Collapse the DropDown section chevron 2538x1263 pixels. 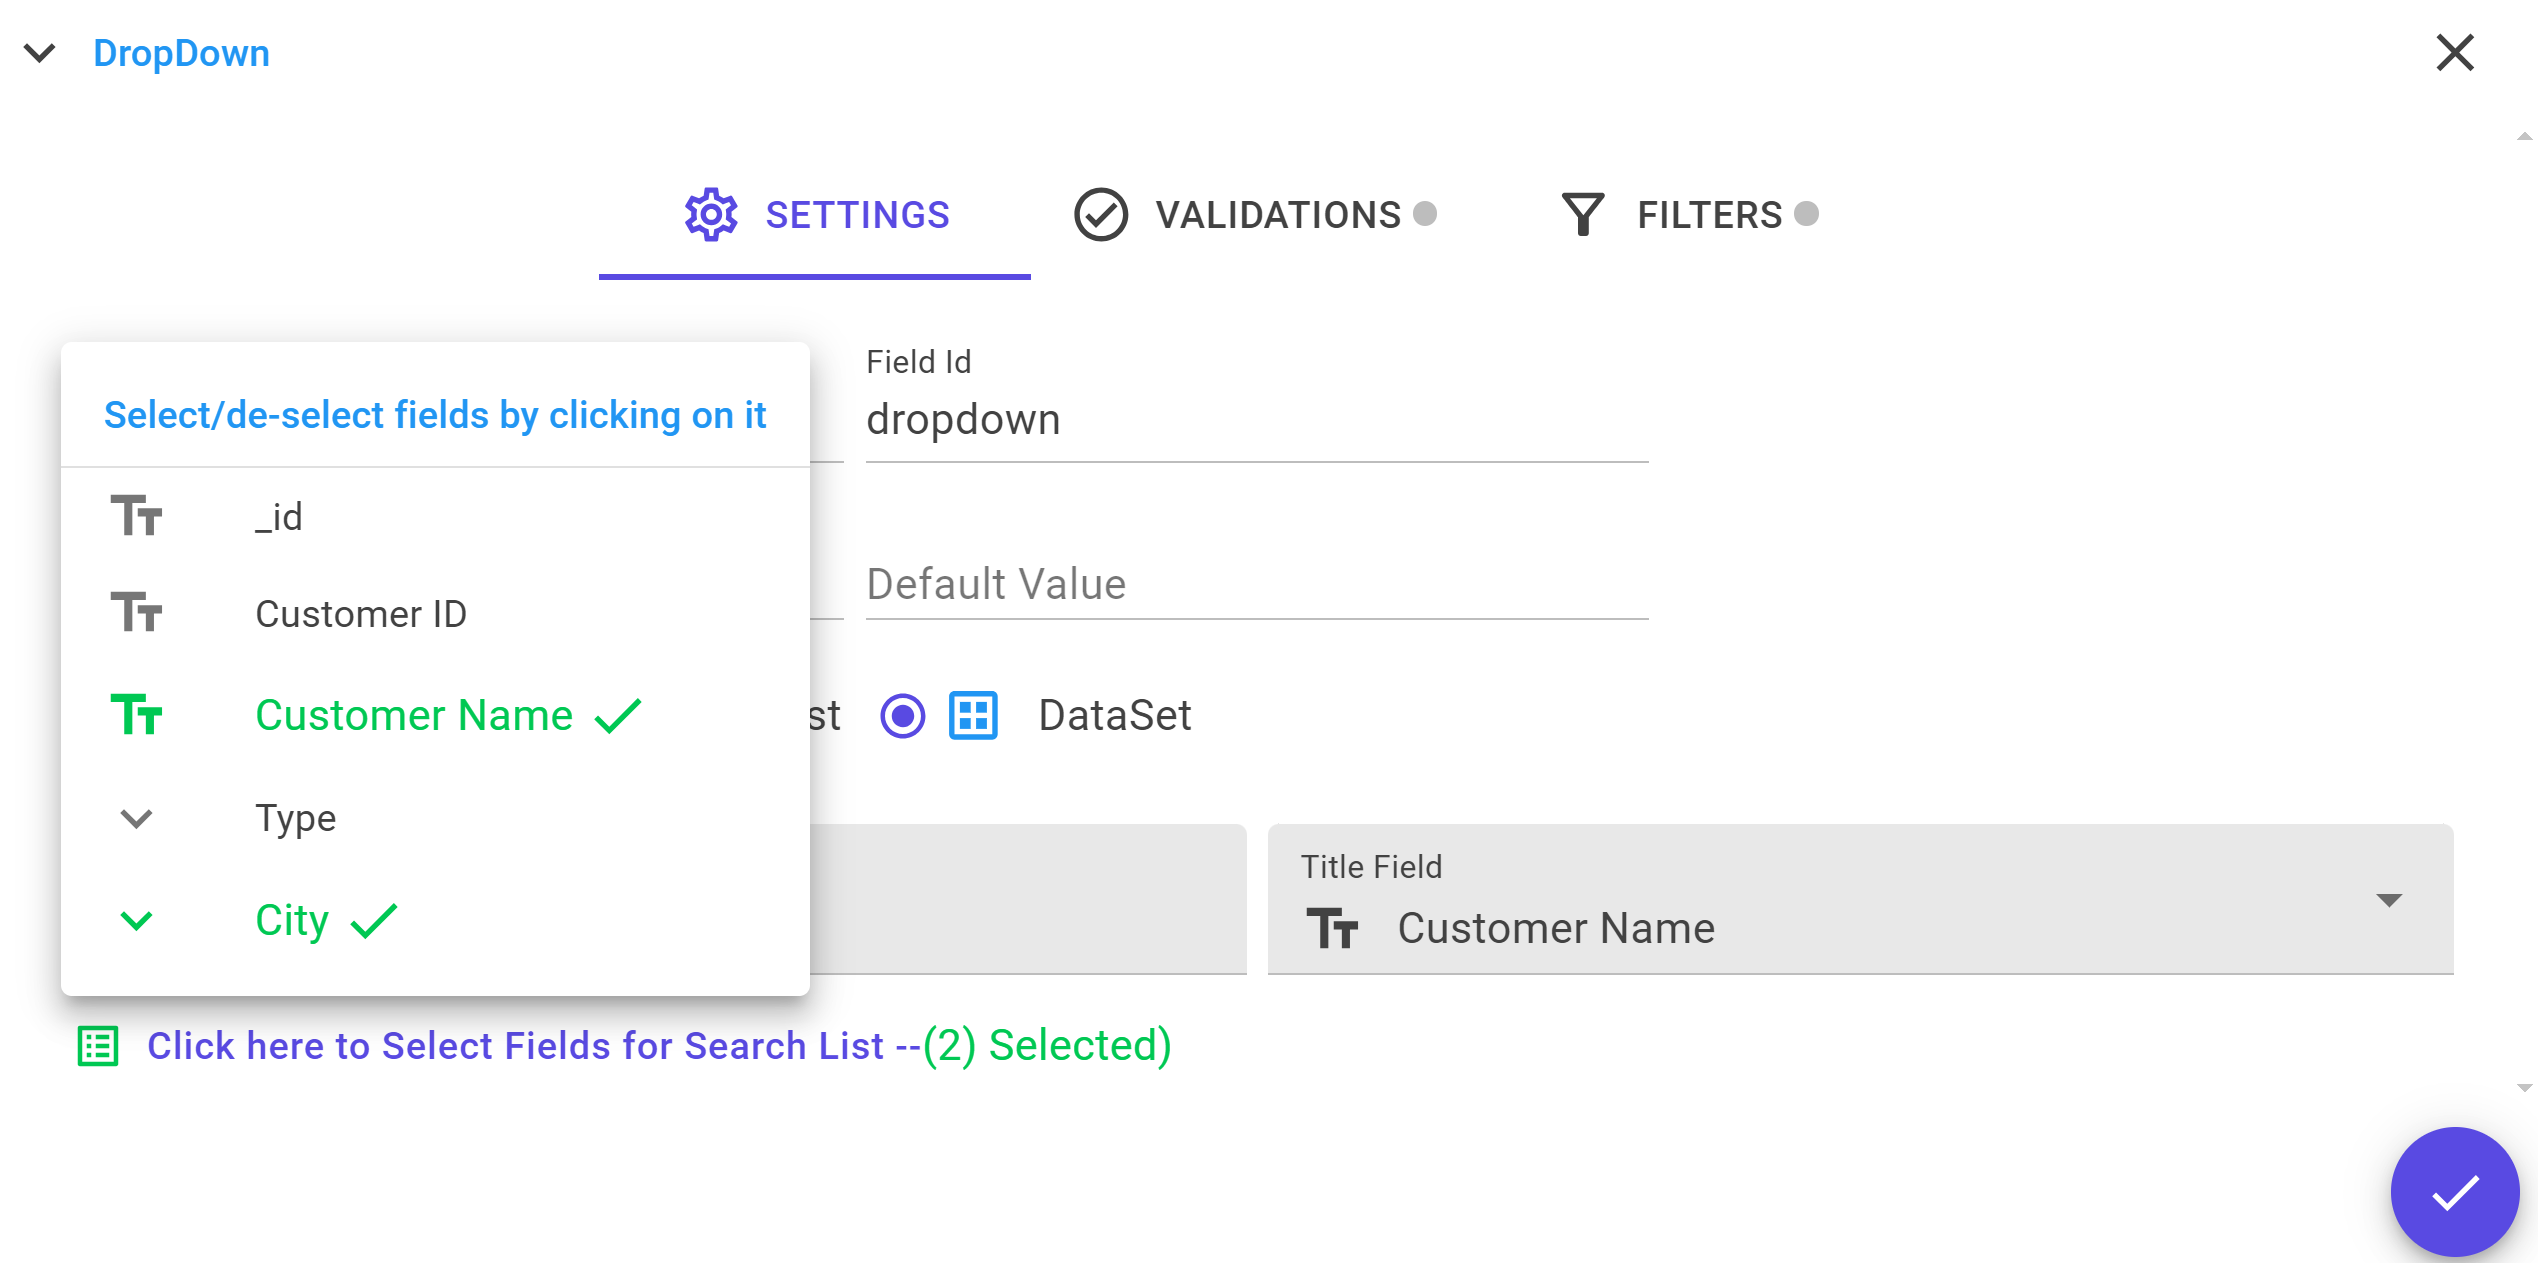(x=40, y=53)
